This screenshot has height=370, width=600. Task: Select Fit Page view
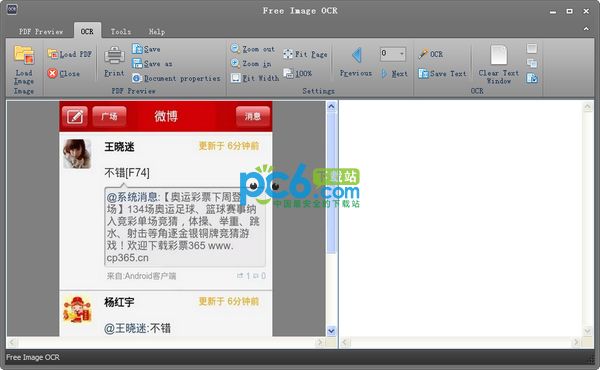305,54
